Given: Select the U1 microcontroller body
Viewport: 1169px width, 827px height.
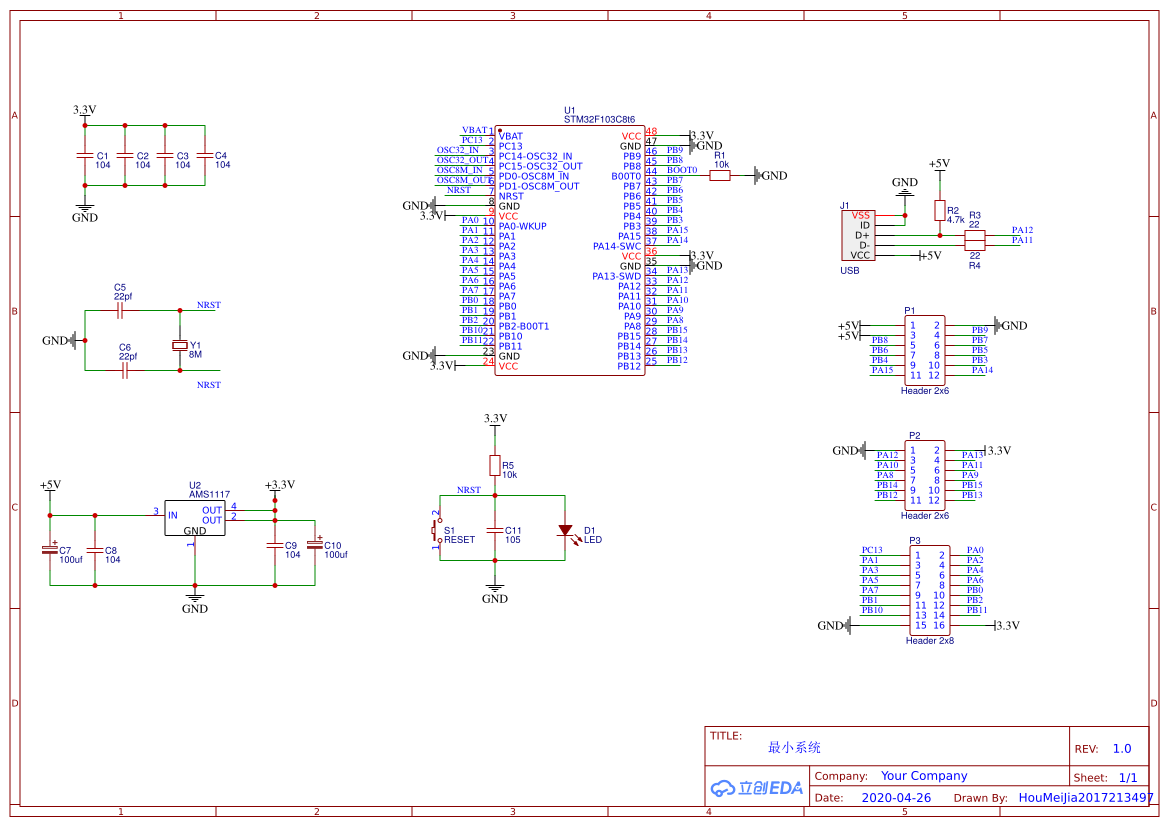Looking at the screenshot, I should point(570,251).
